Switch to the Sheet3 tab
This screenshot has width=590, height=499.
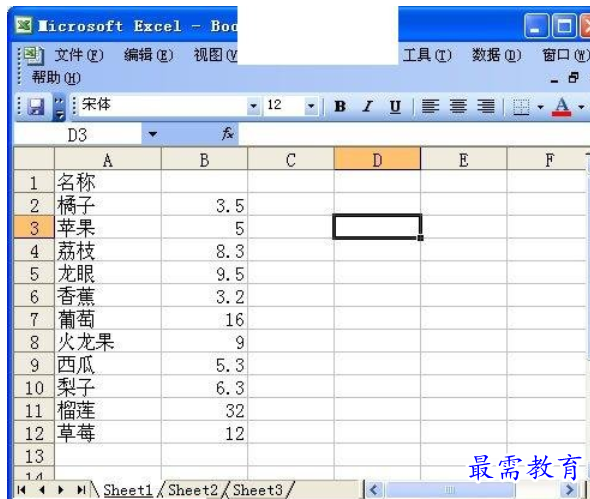pos(257,490)
